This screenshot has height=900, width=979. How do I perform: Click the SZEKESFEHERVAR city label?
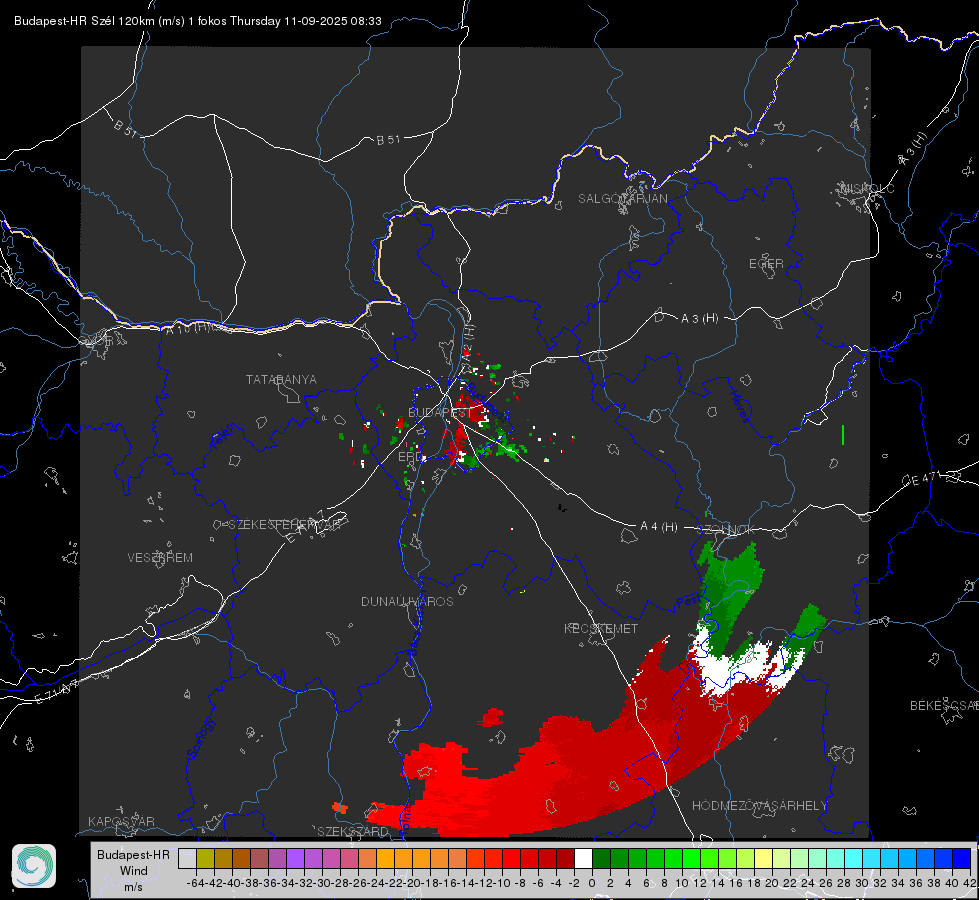click(285, 524)
